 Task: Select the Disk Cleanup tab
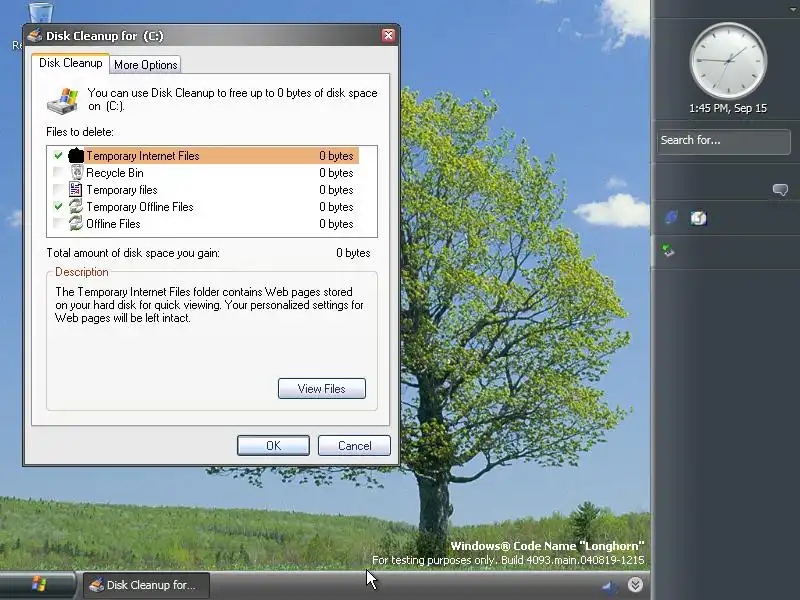click(x=70, y=63)
